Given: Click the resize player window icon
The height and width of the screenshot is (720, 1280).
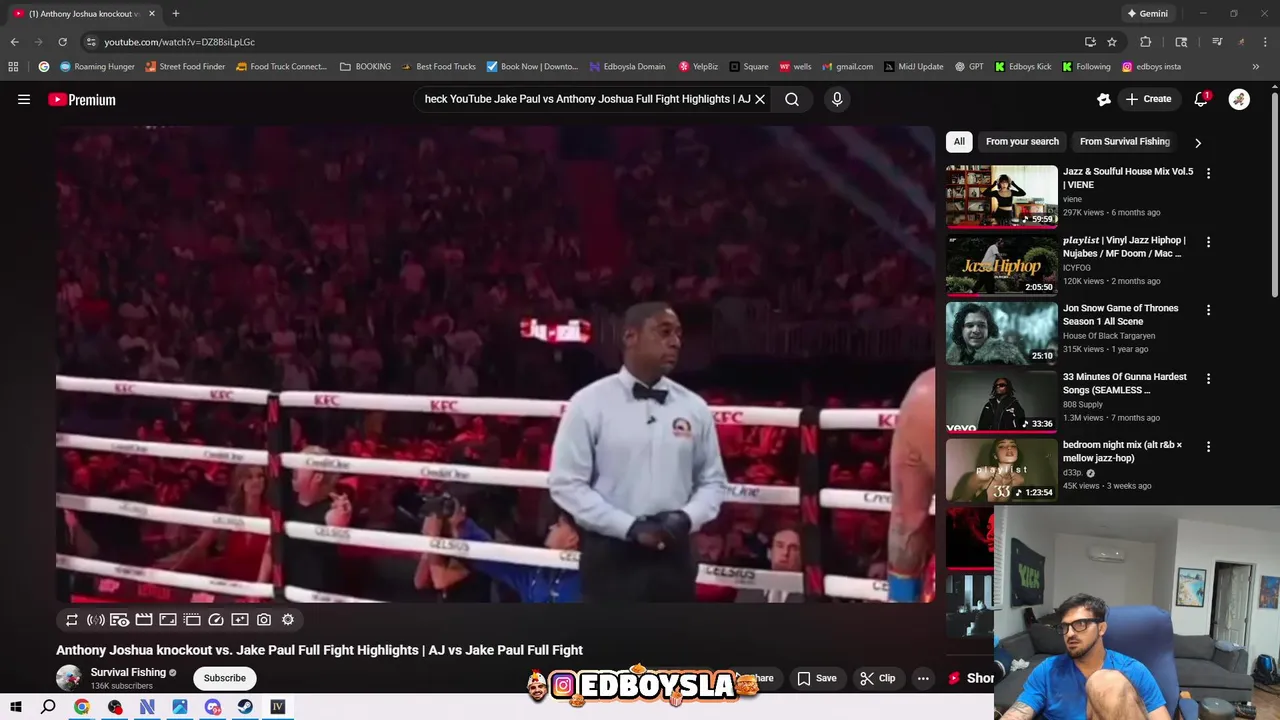Looking at the screenshot, I should [x=168, y=620].
